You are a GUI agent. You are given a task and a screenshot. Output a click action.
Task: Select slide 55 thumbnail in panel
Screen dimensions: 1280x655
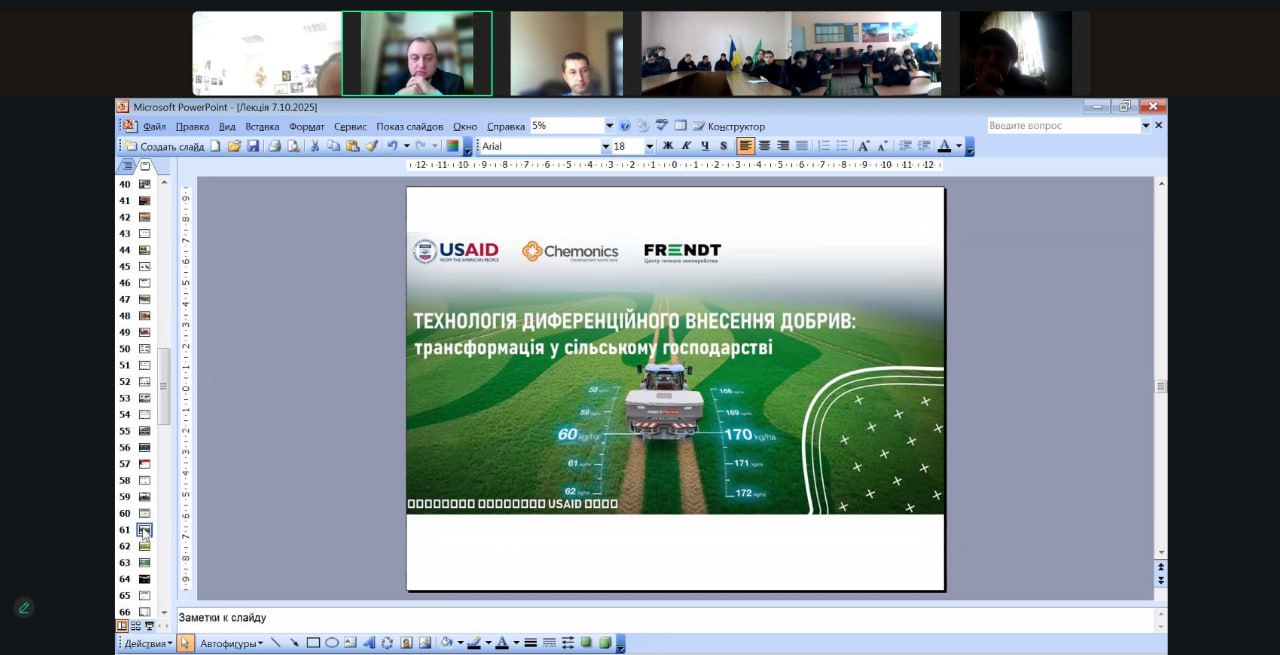coord(144,431)
